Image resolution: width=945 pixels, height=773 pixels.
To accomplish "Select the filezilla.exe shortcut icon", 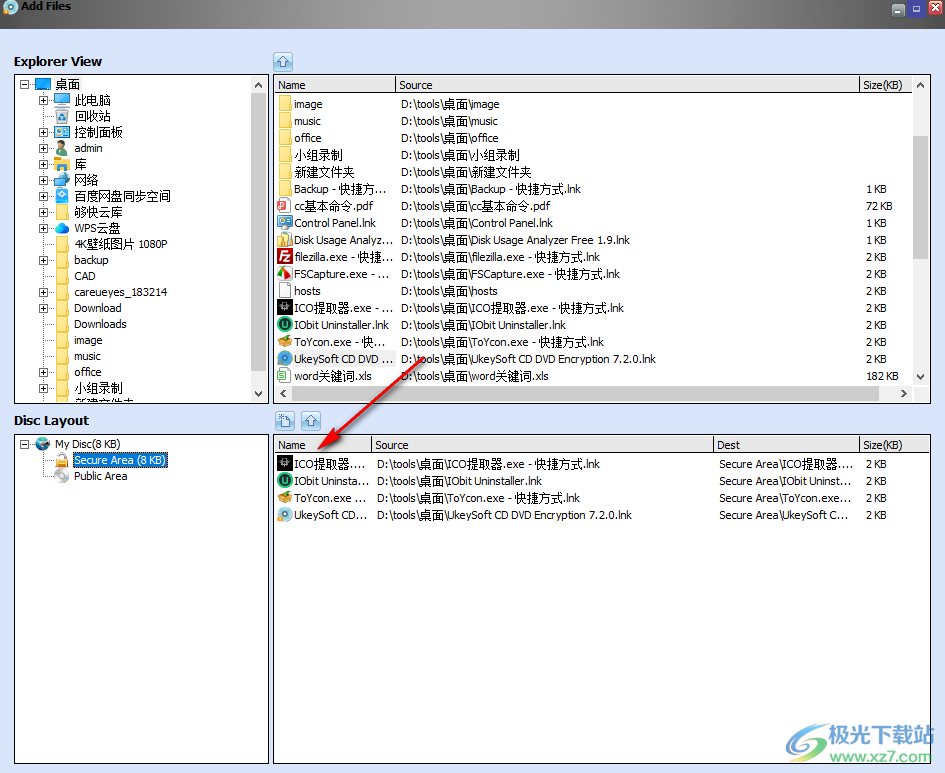I will (x=284, y=257).
